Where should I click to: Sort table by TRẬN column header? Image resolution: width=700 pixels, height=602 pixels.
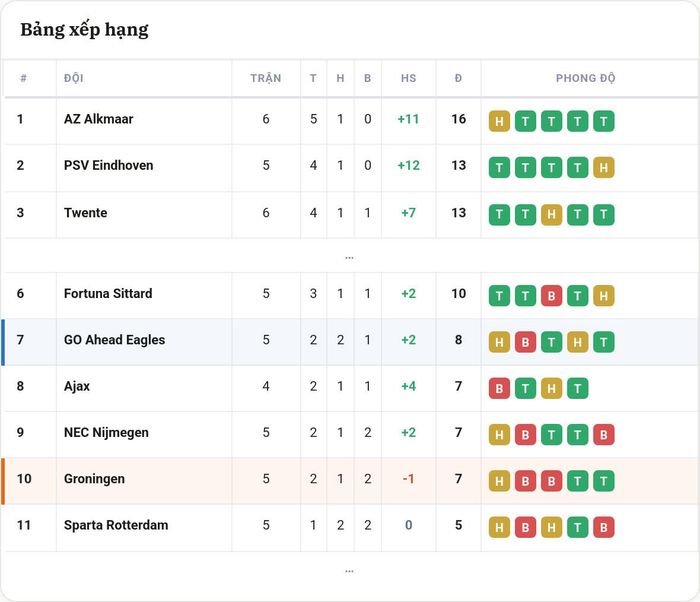click(266, 78)
